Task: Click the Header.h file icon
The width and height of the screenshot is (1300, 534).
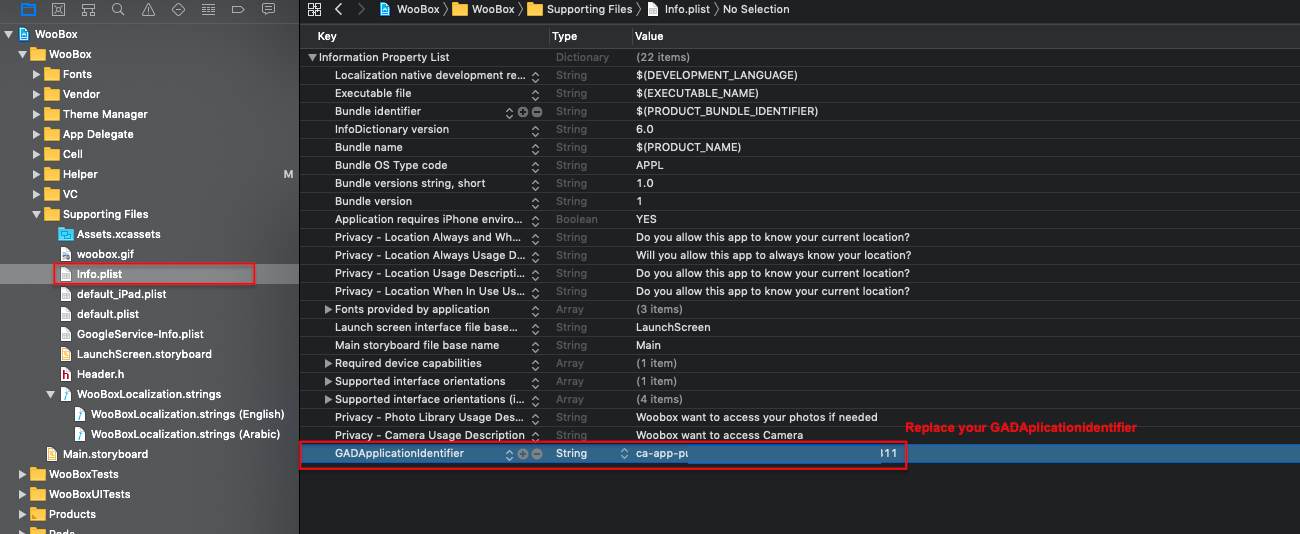Action: pos(66,374)
